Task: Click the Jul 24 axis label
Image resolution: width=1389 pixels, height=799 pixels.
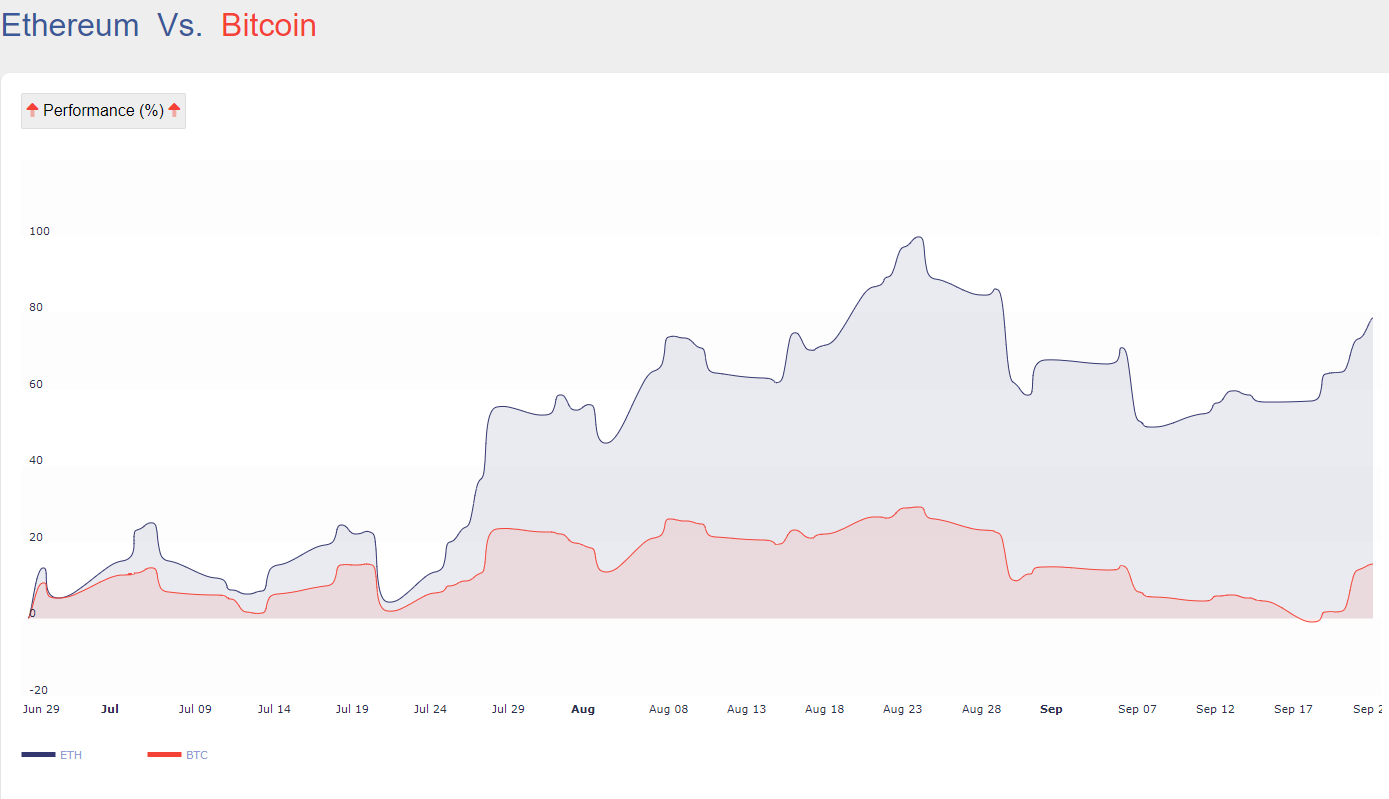Action: [x=430, y=709]
